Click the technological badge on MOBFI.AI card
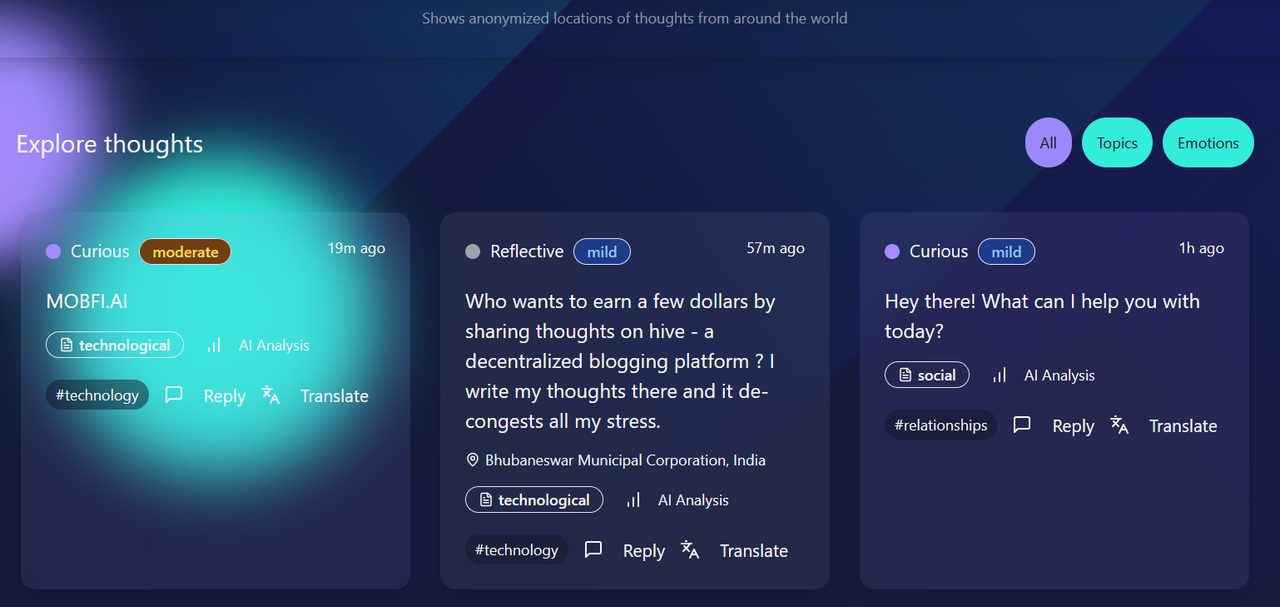Image resolution: width=1280 pixels, height=607 pixels. point(115,345)
